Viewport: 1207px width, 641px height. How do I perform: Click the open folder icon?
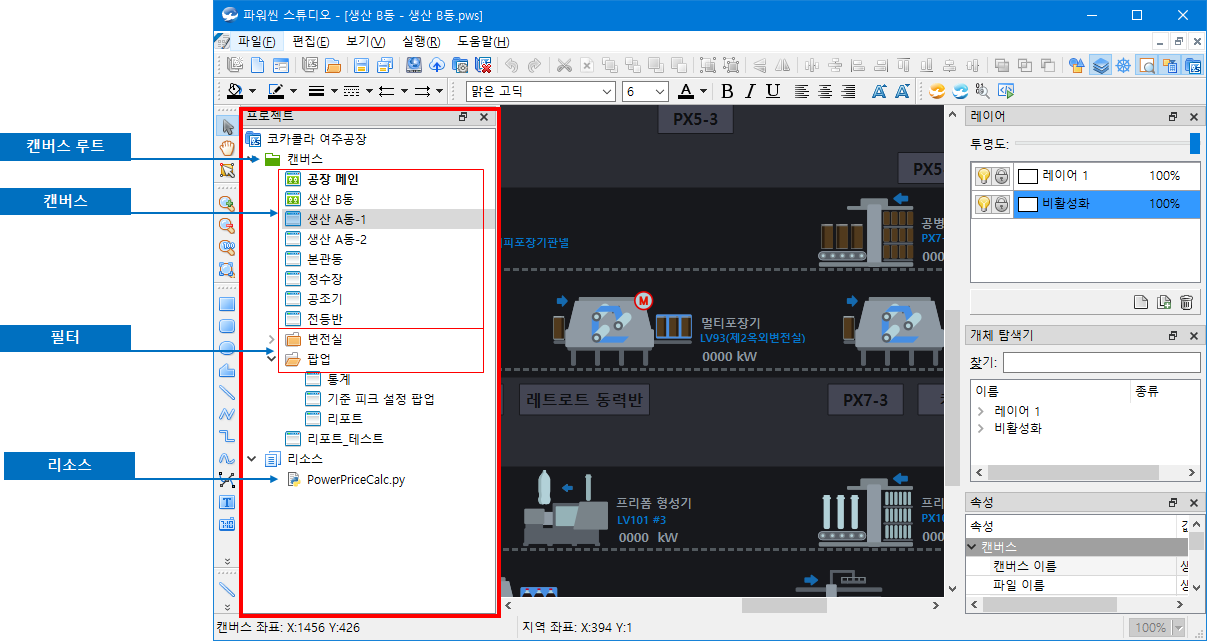[x=333, y=65]
